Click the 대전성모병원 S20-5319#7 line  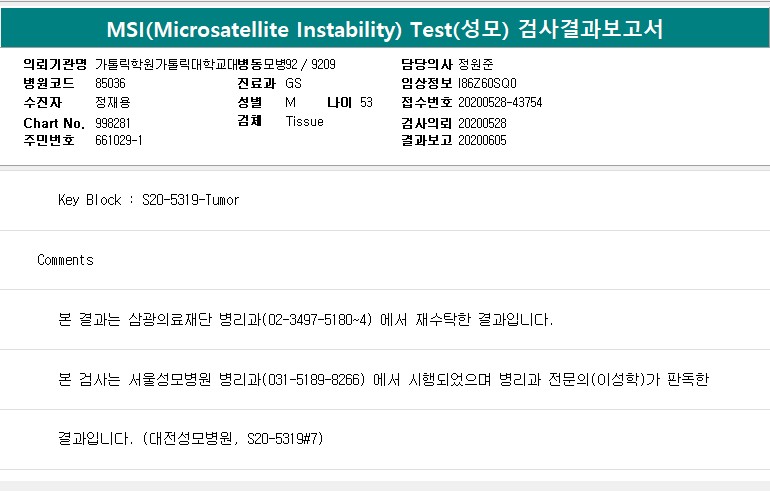pyautogui.click(x=192, y=439)
